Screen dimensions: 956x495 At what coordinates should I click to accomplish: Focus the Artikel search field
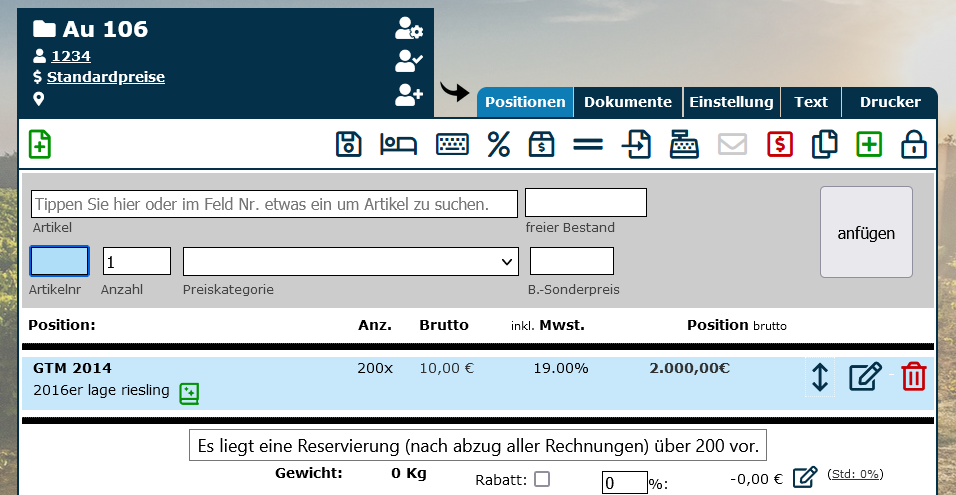(275, 204)
